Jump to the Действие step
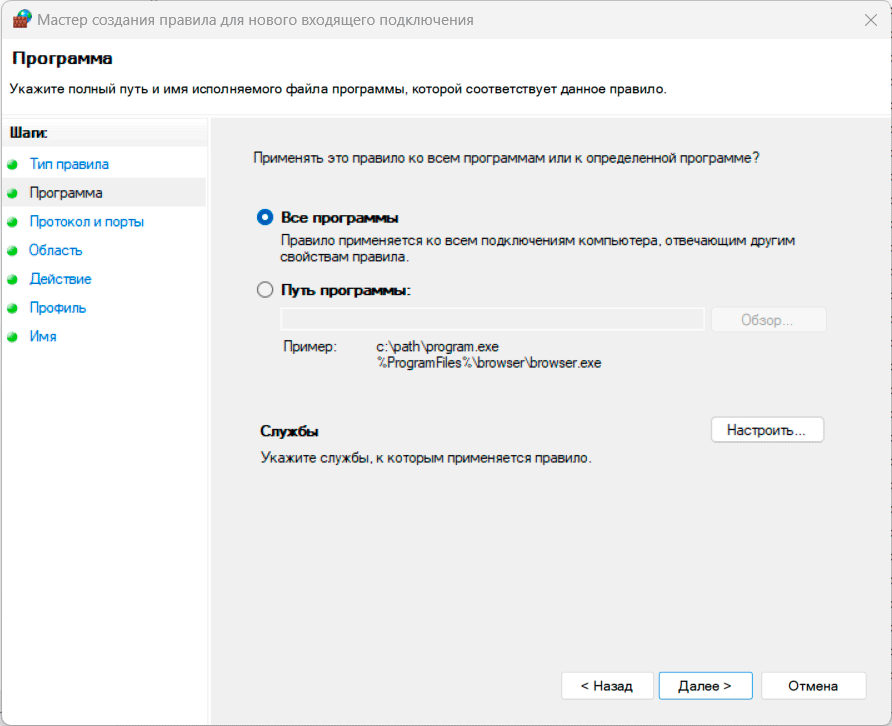892x726 pixels. 60,279
